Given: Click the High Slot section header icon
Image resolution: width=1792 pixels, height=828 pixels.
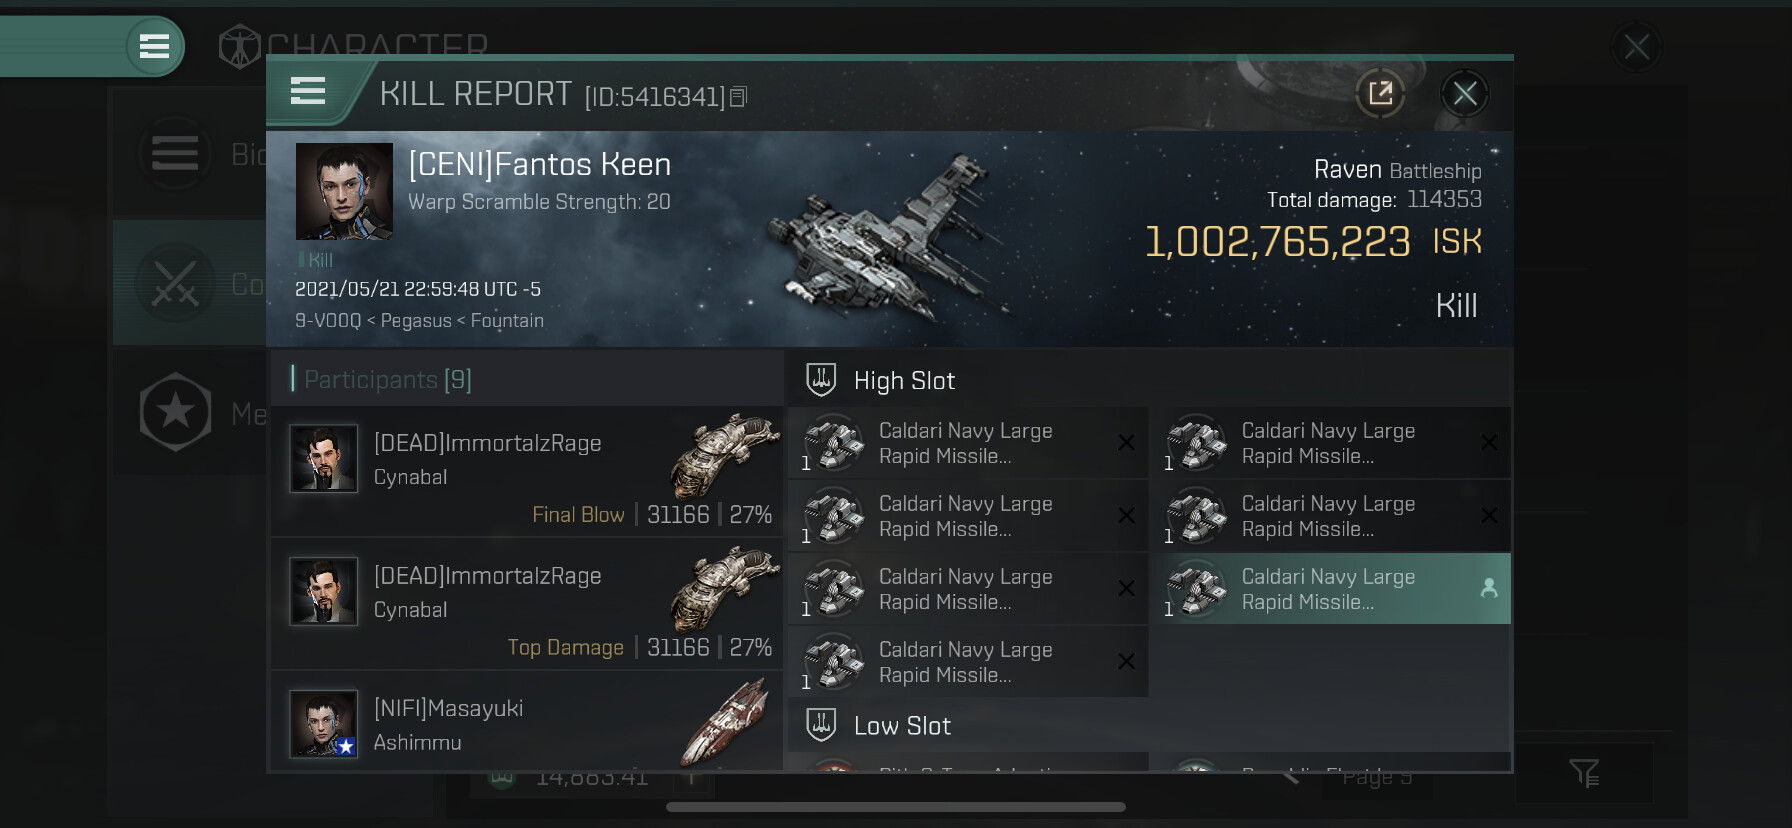Looking at the screenshot, I should coord(821,380).
